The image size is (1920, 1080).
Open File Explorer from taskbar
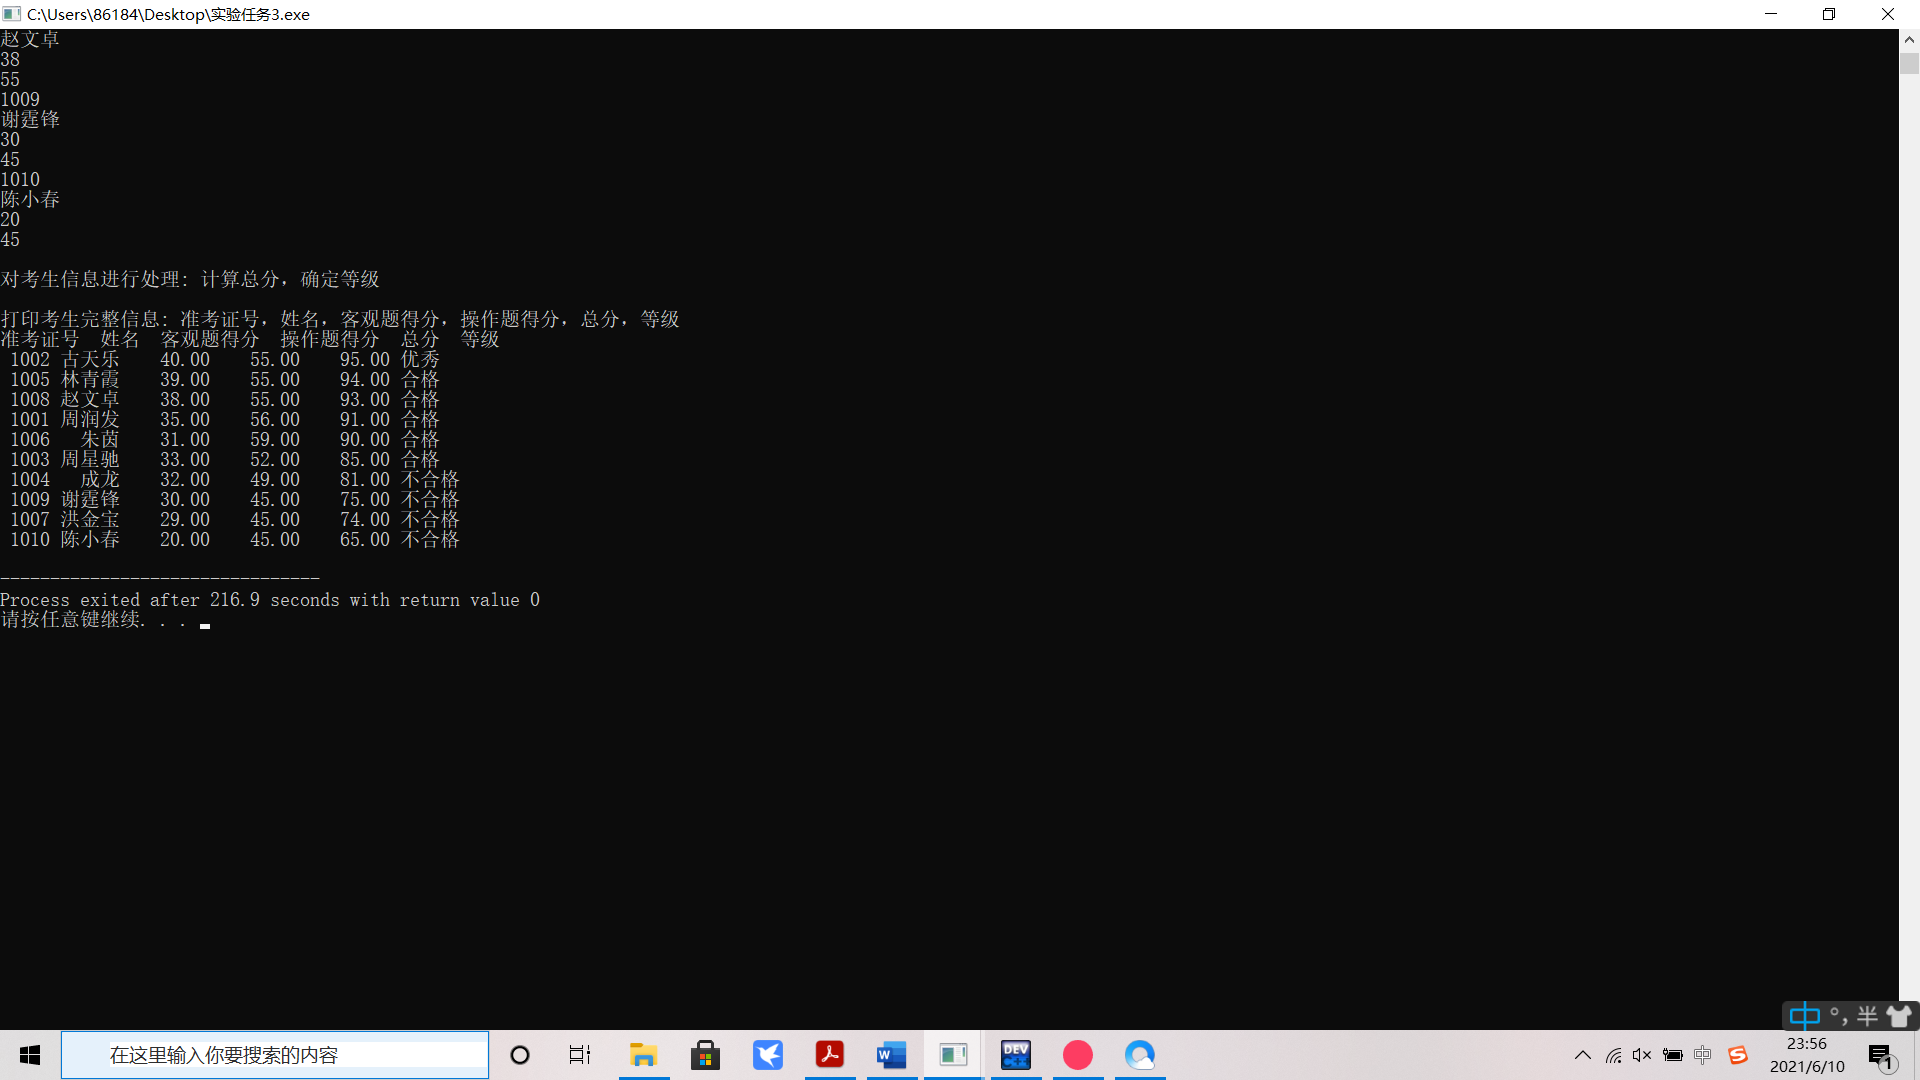643,1055
